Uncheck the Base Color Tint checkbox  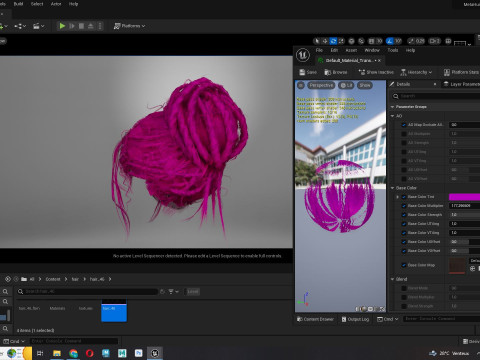404,197
